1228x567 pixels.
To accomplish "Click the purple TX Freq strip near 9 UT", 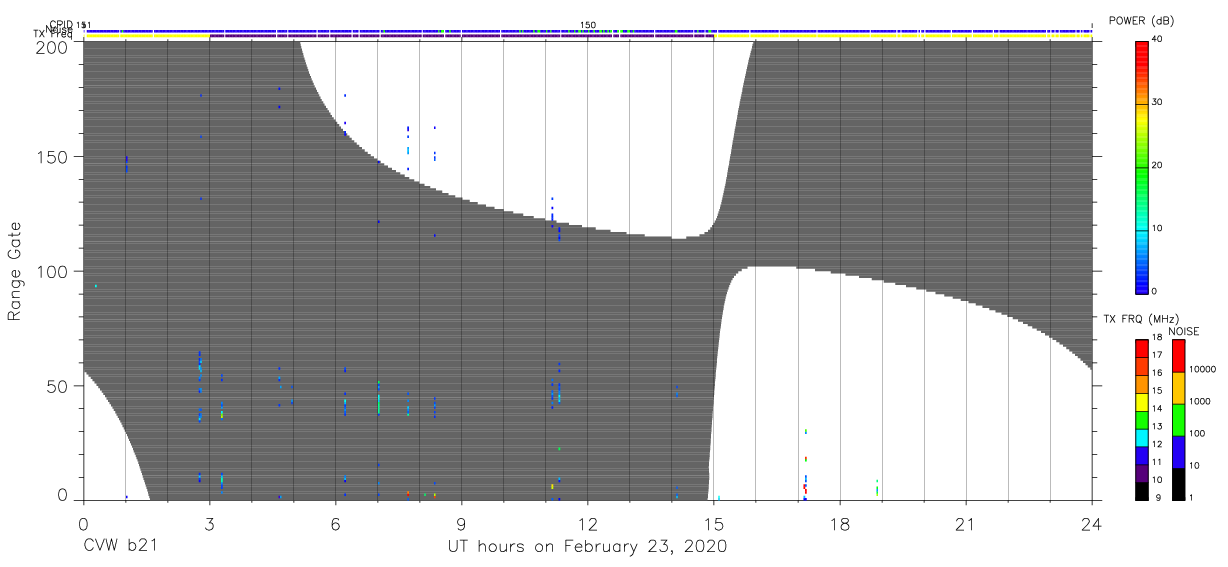I will pyautogui.click(x=461, y=37).
